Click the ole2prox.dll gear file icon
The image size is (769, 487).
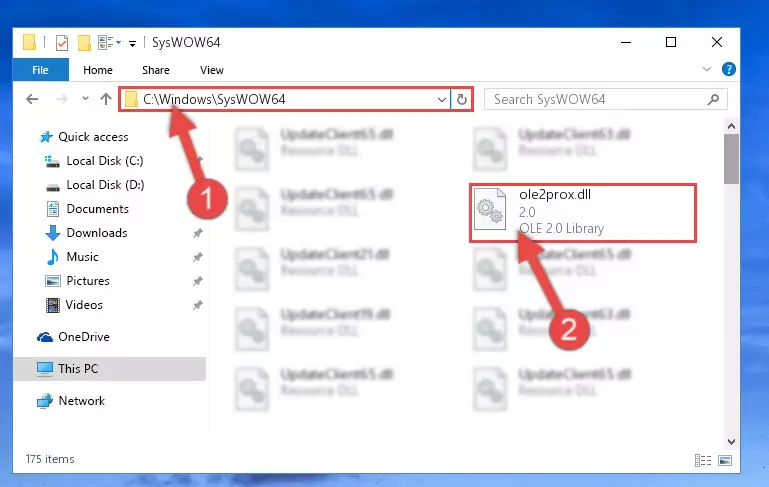click(x=490, y=208)
